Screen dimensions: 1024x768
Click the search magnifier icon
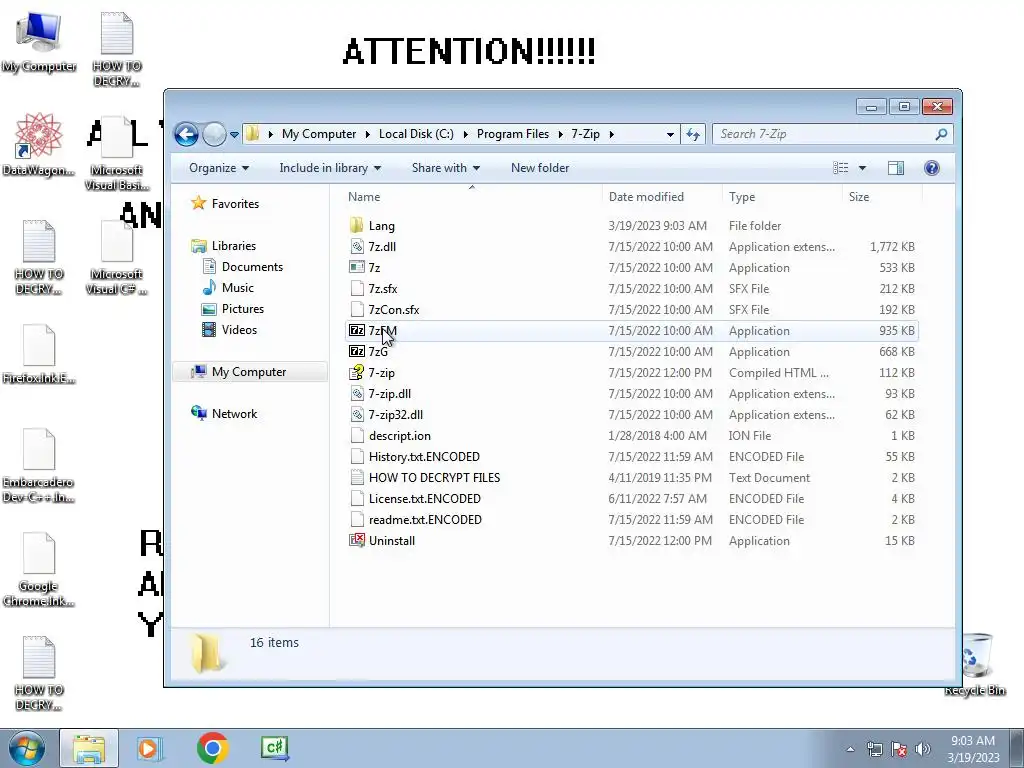pyautogui.click(x=941, y=135)
